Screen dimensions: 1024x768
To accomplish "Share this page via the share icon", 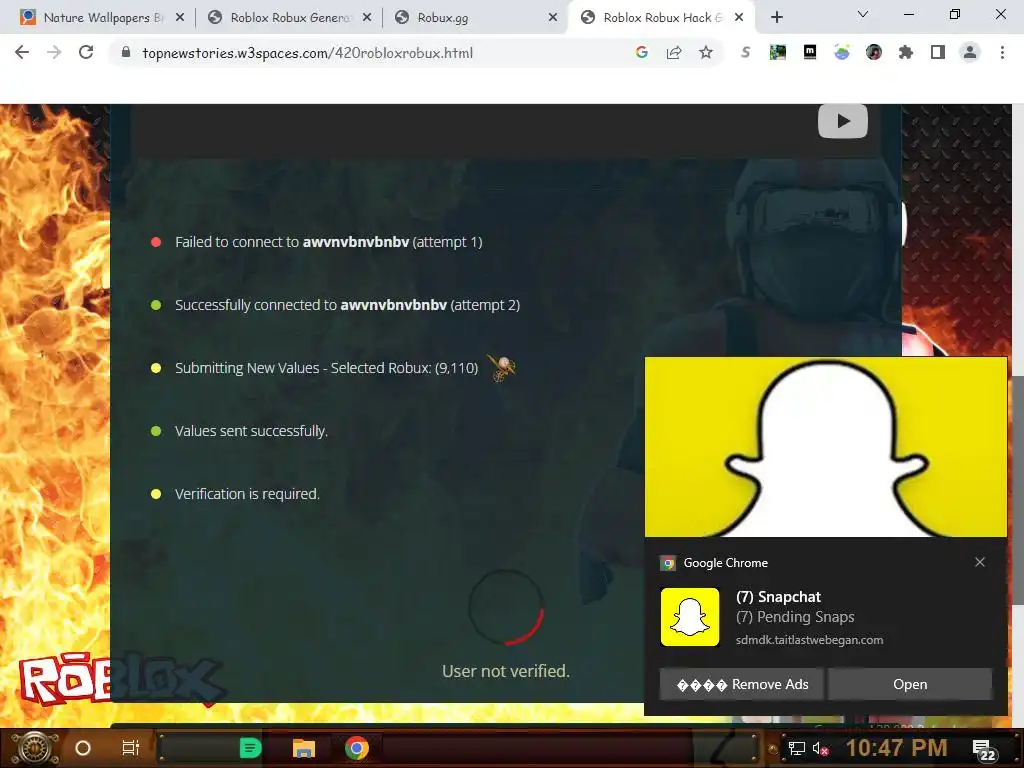I will point(674,52).
